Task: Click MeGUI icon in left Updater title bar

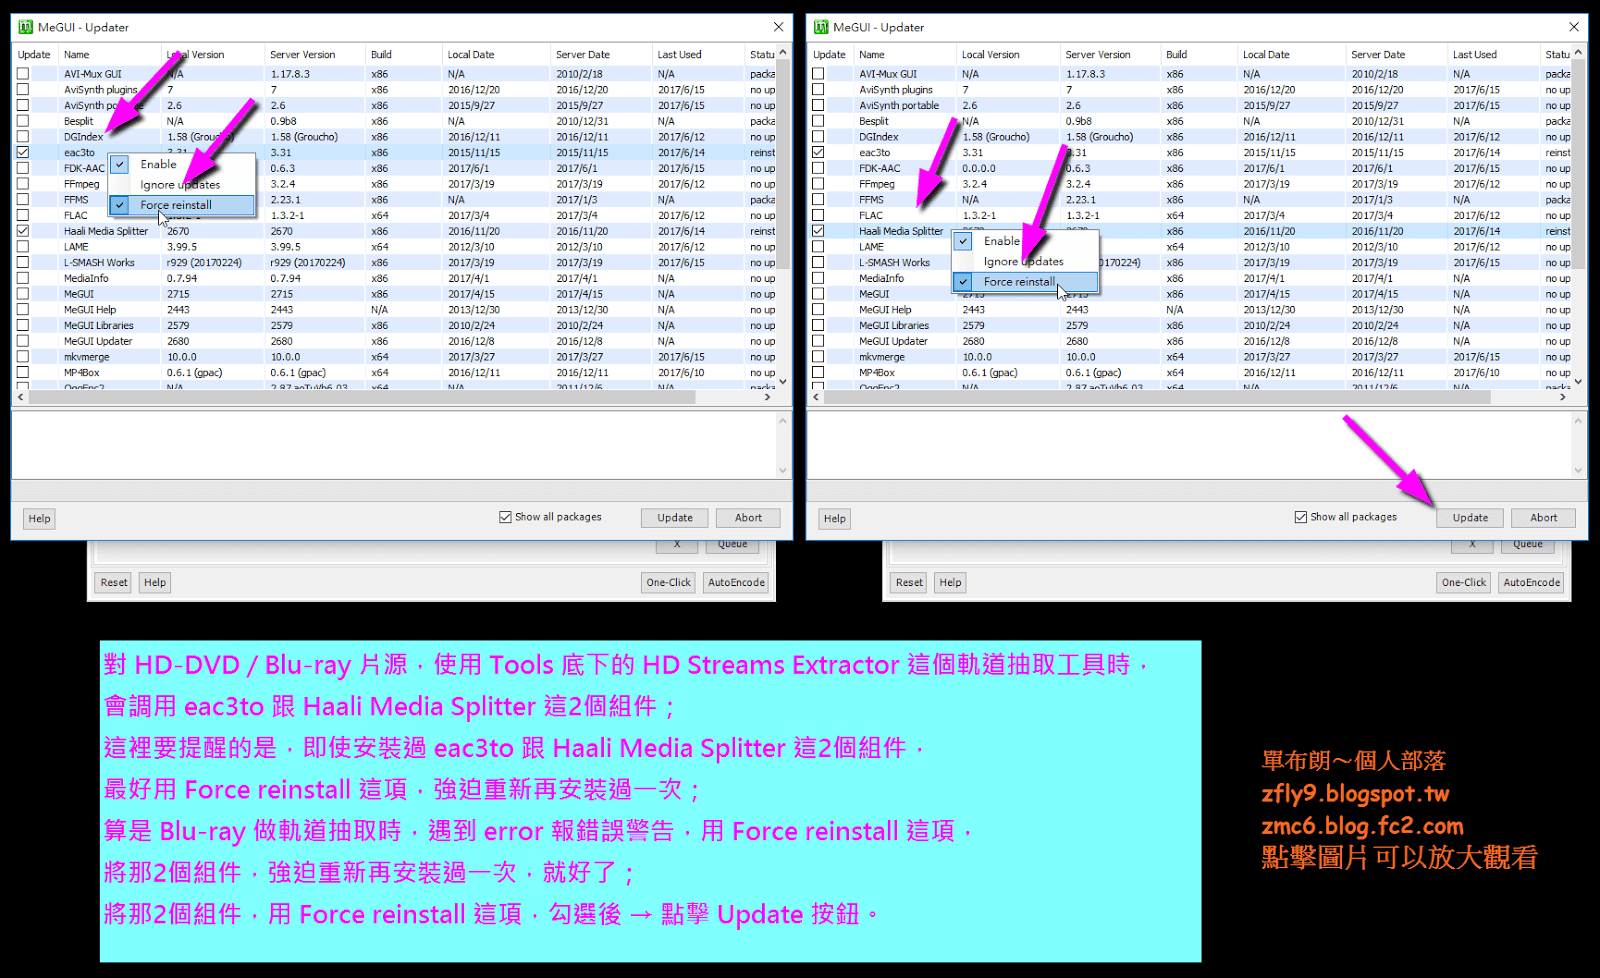Action: pos(26,27)
